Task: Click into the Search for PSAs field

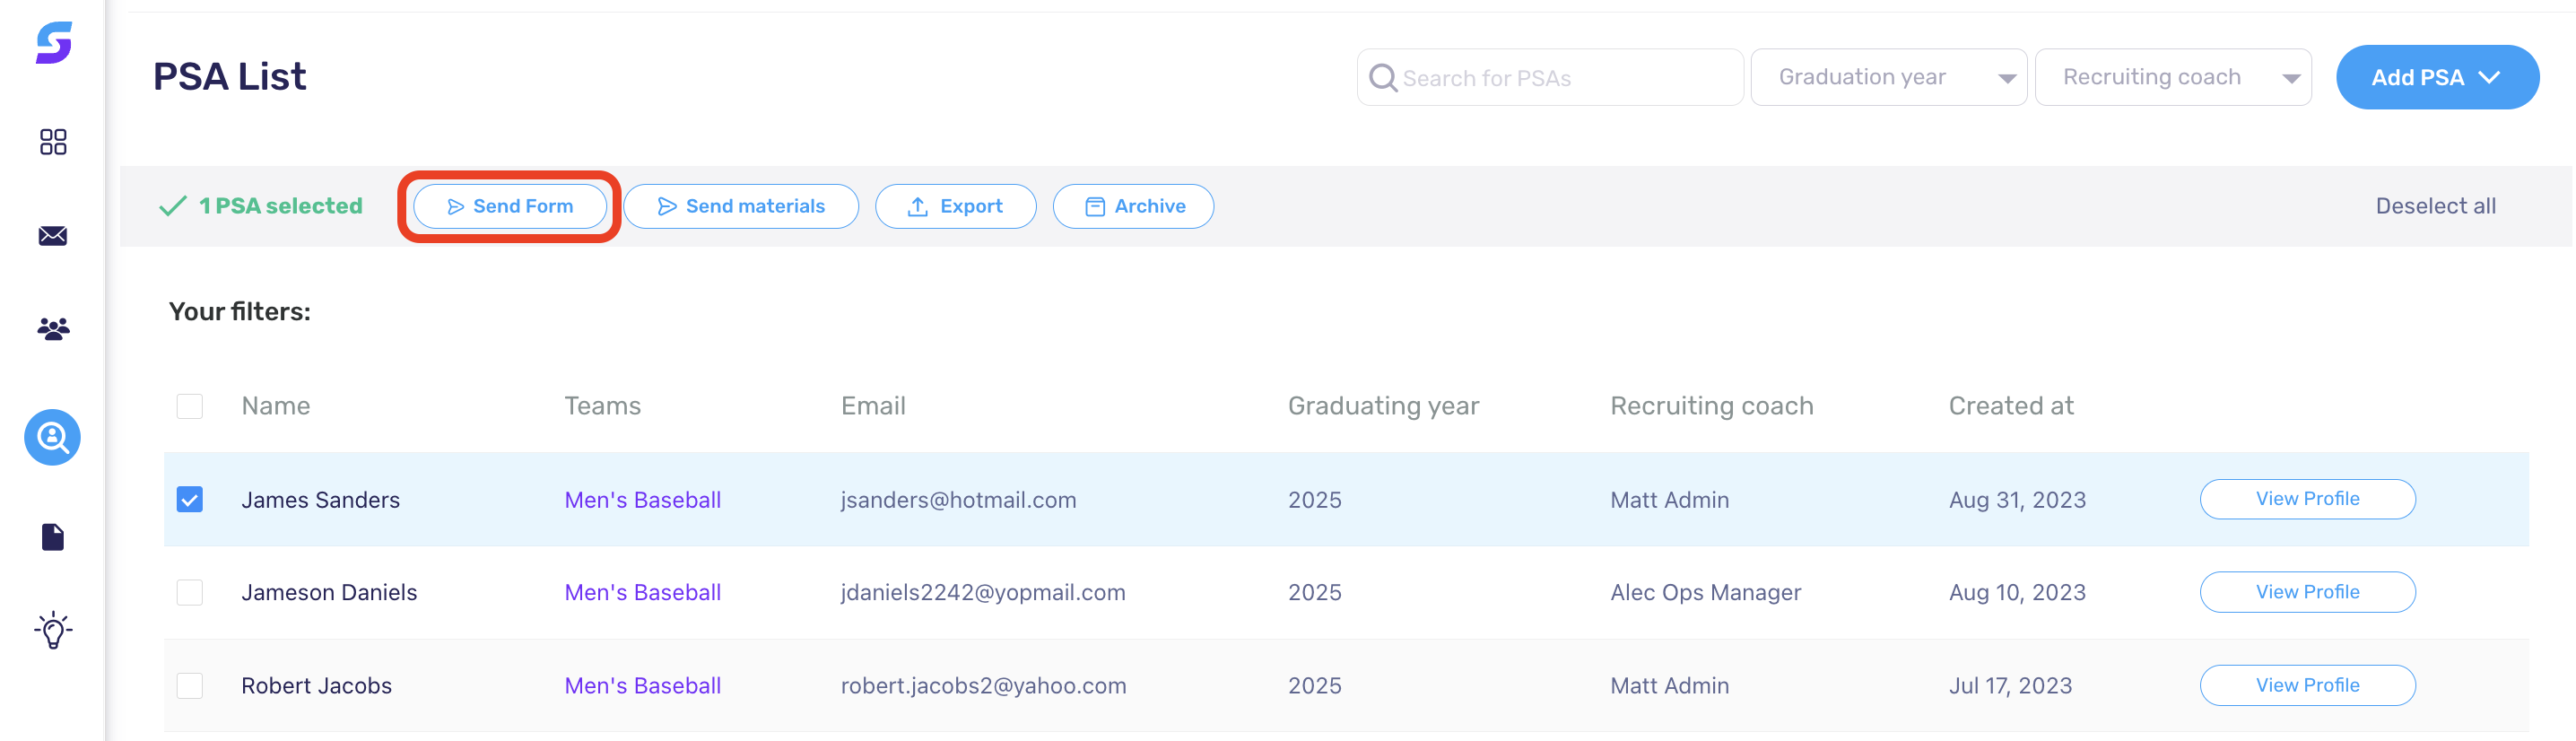Action: click(1550, 77)
